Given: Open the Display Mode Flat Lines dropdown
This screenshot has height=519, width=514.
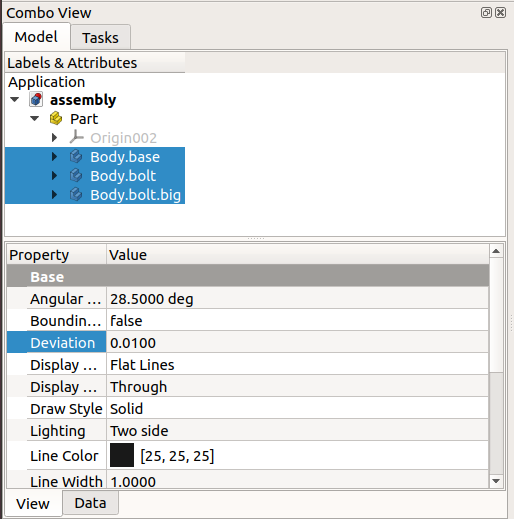Looking at the screenshot, I should click(x=297, y=365).
